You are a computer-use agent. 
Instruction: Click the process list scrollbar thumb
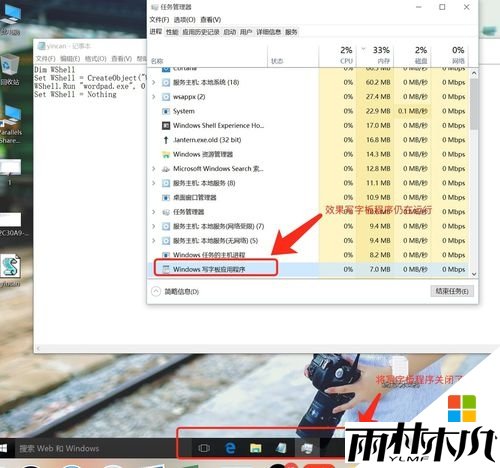[474, 104]
